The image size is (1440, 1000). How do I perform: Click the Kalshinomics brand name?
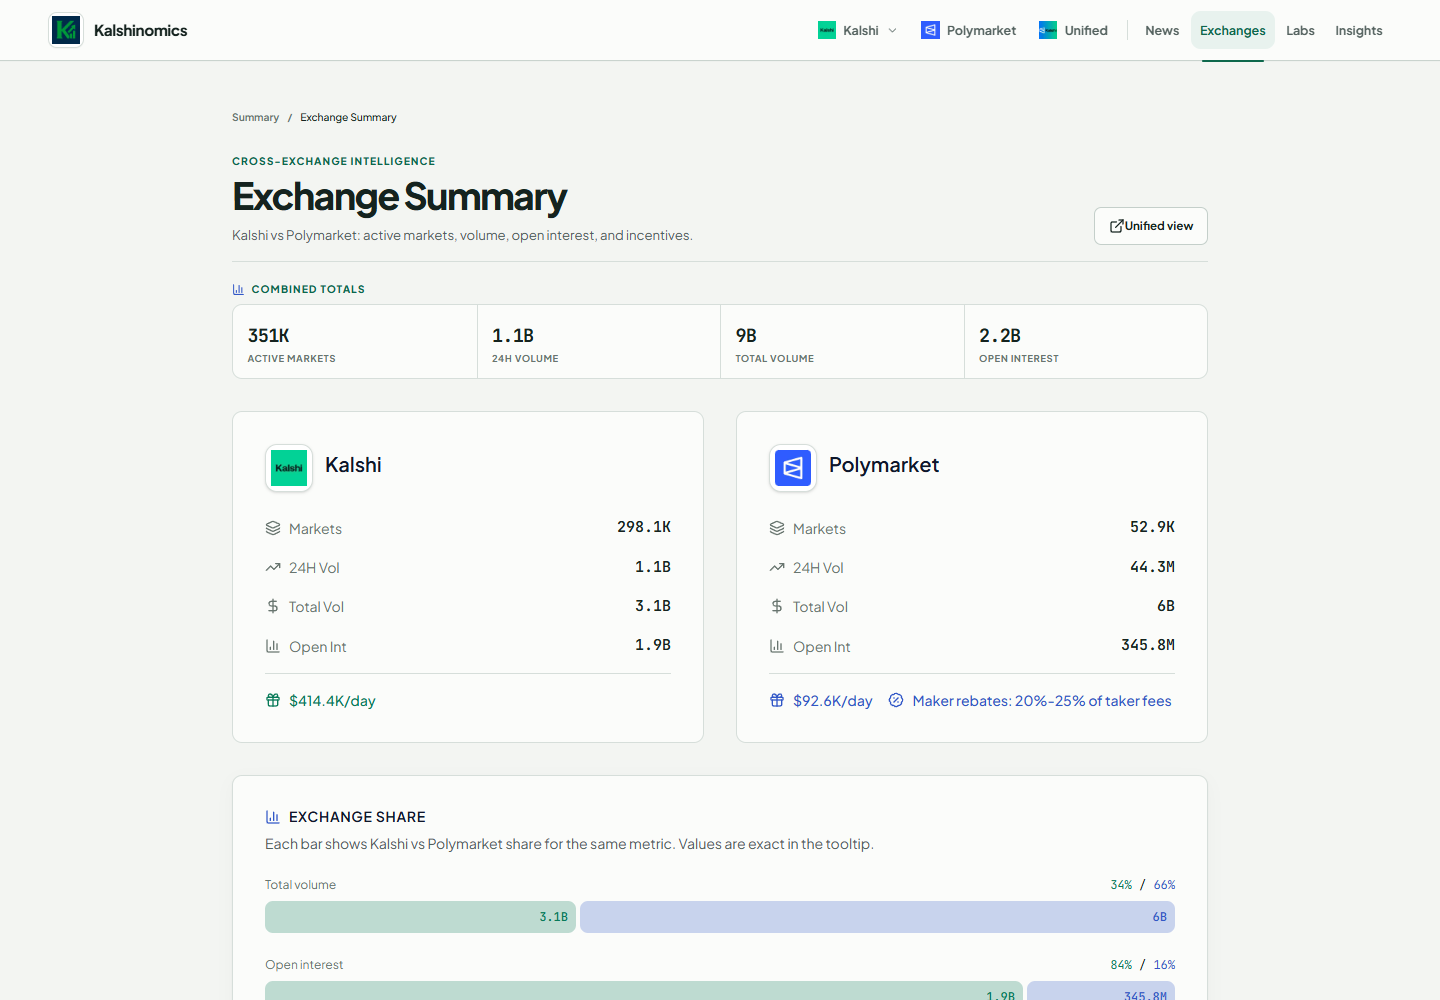(141, 30)
